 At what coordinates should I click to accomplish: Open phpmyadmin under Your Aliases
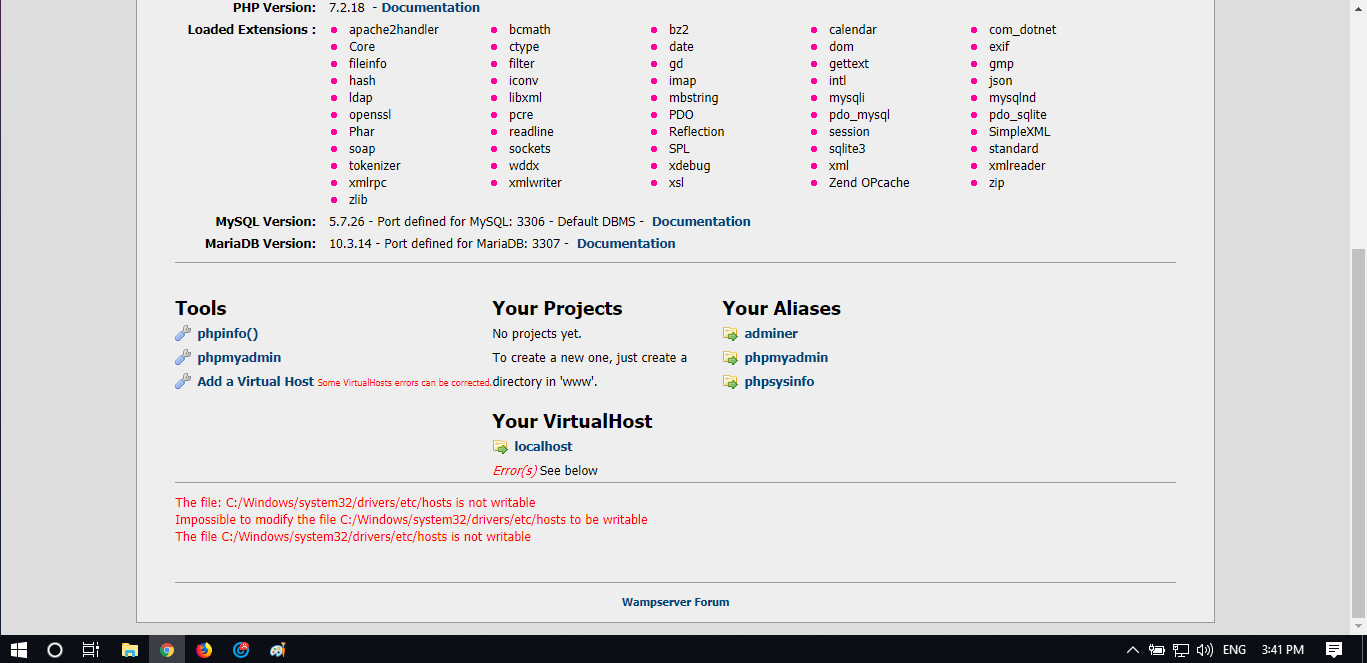[x=786, y=358]
